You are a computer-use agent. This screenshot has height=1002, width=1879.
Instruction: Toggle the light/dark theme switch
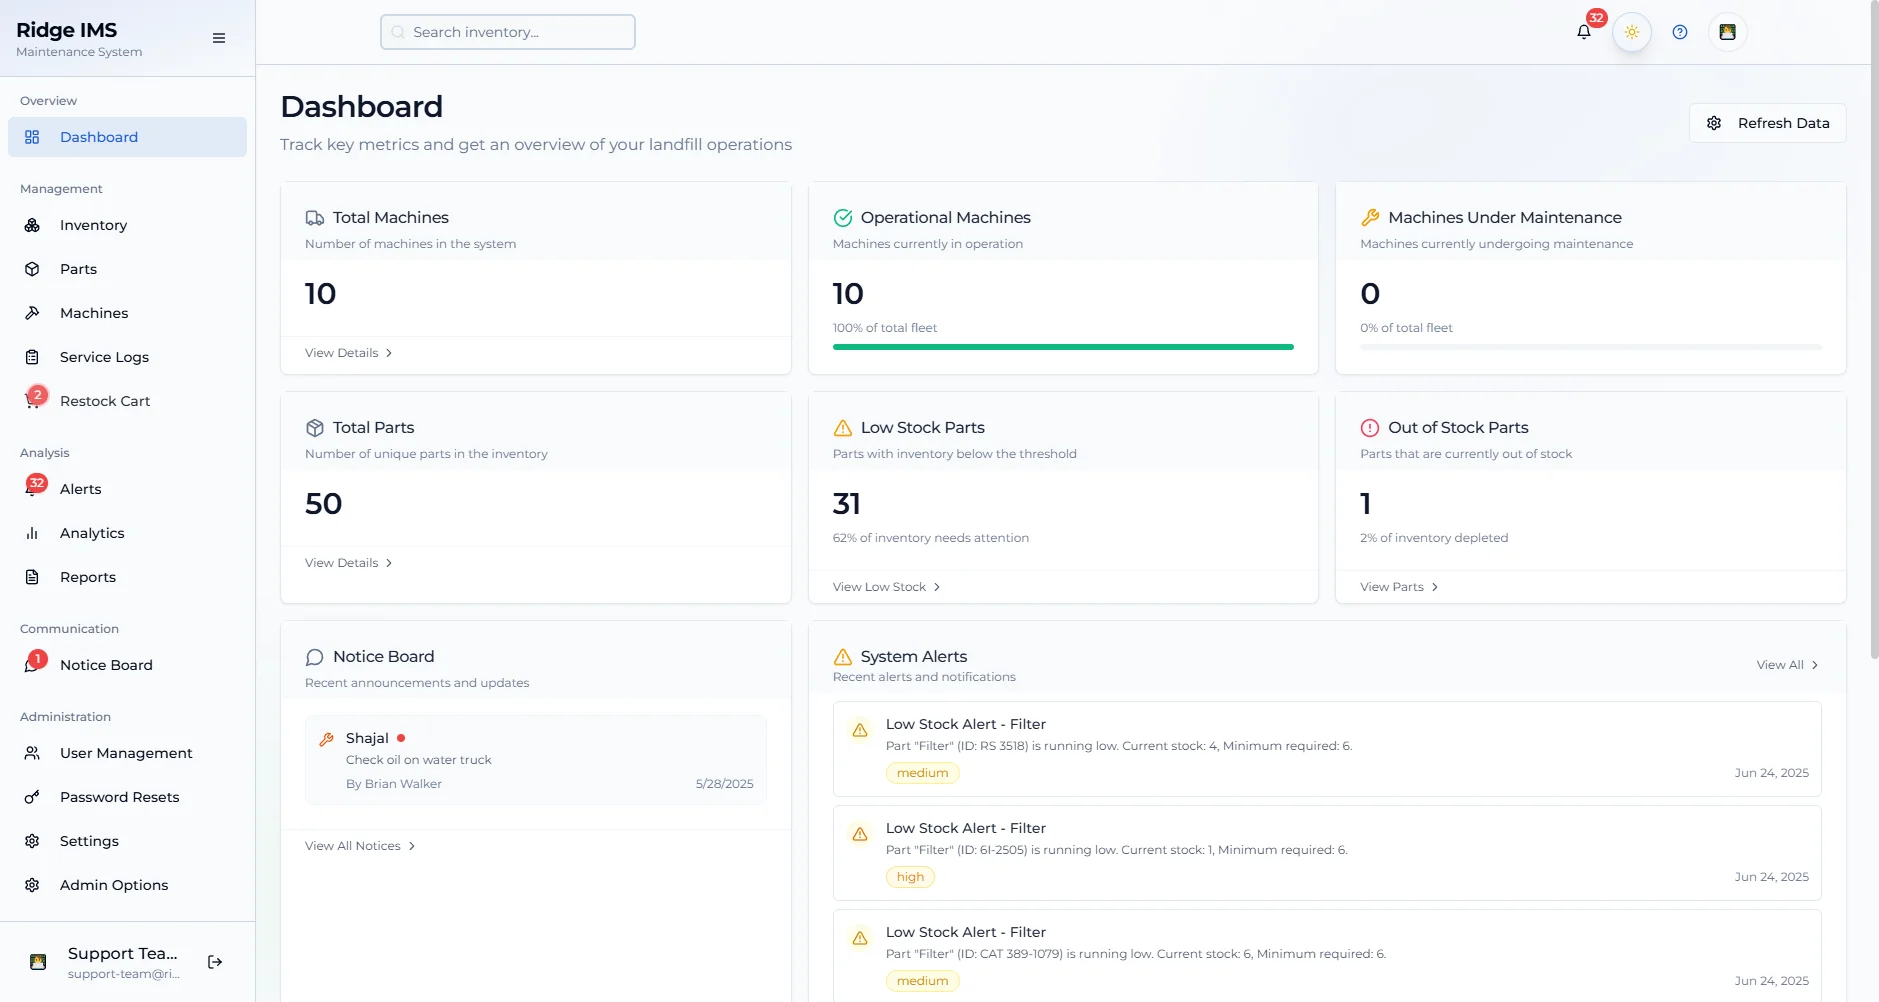pyautogui.click(x=1630, y=31)
